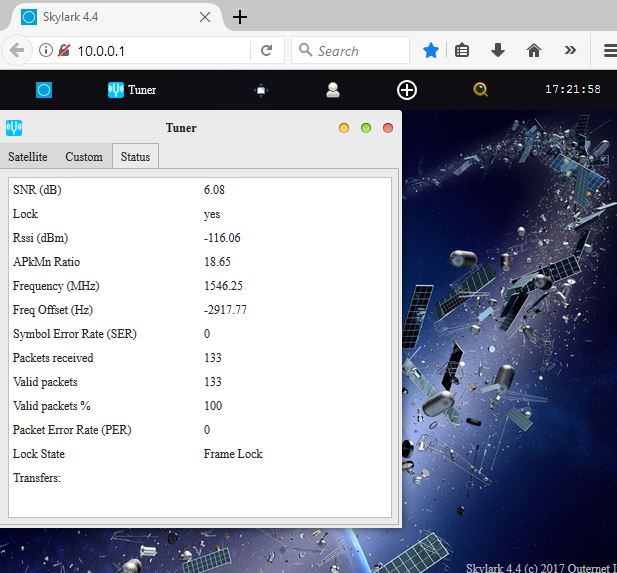Click the Symbol Error Rate (SER) label
The height and width of the screenshot is (573, 617).
75,334
